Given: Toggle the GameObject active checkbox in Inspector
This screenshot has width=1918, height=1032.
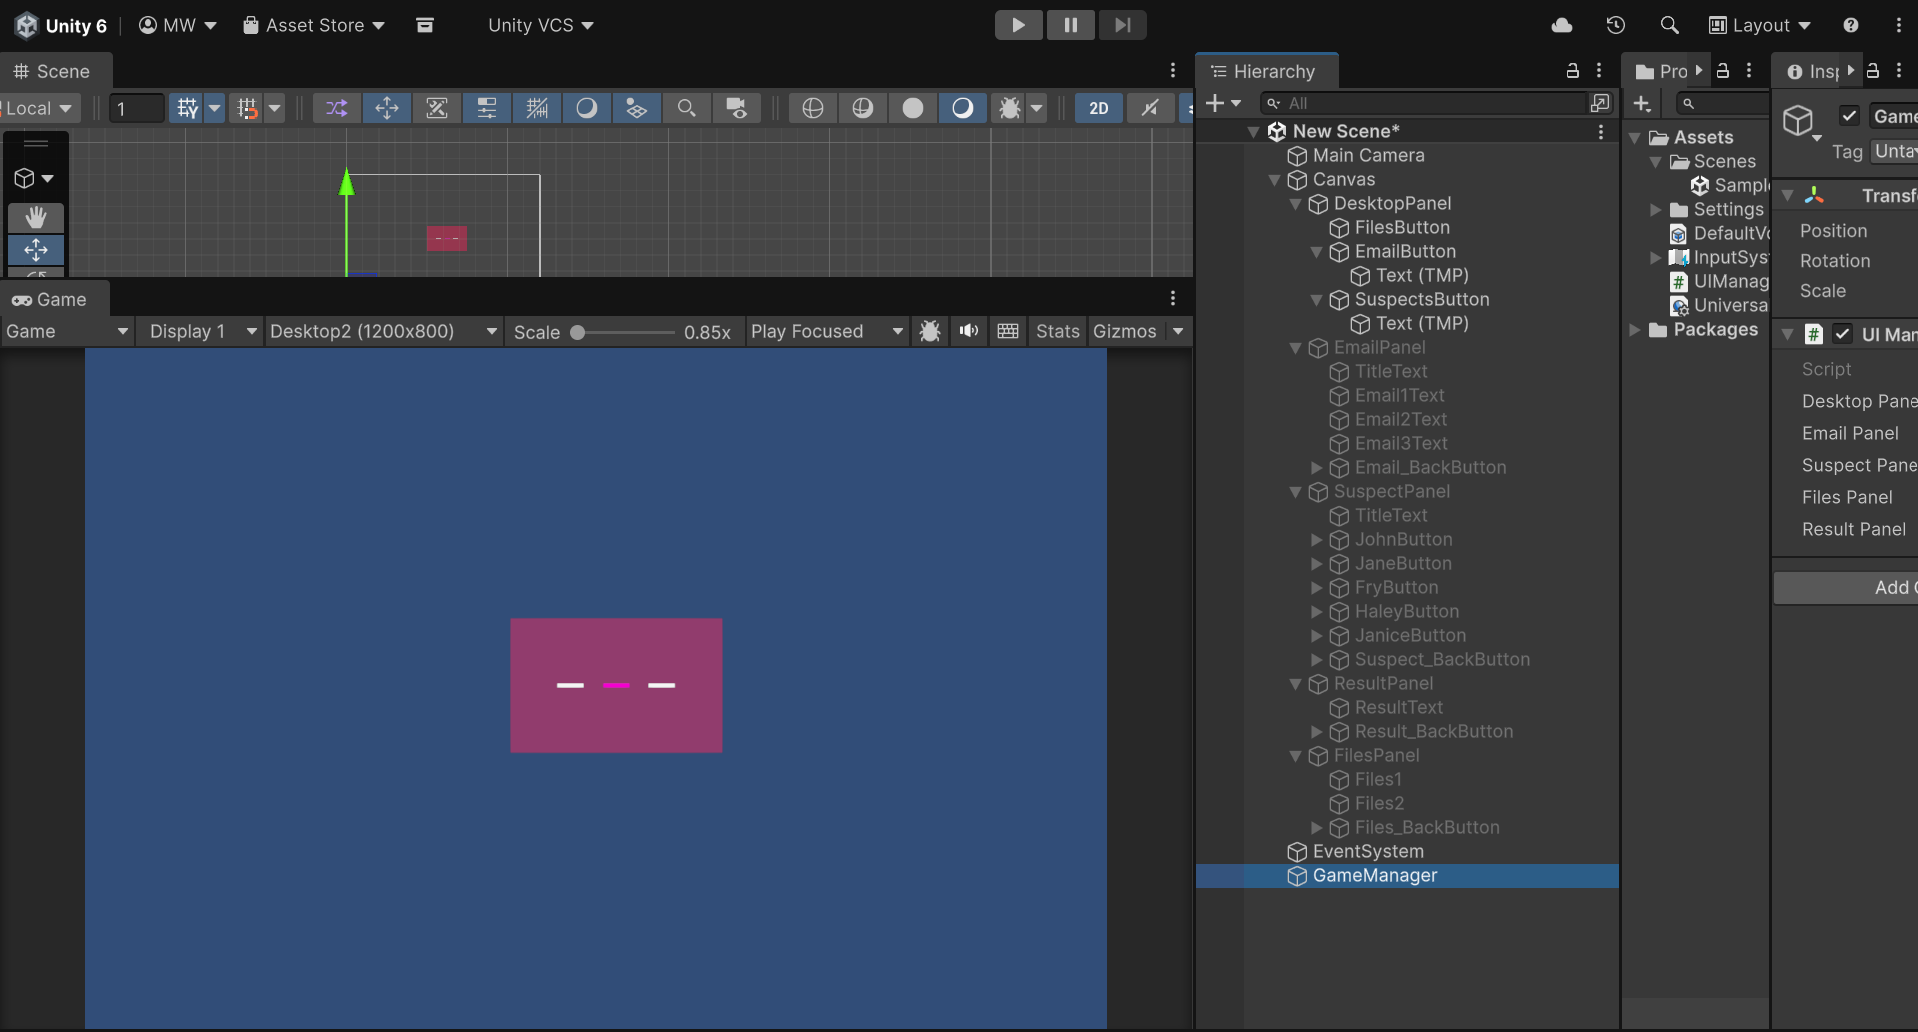Looking at the screenshot, I should click(x=1849, y=116).
